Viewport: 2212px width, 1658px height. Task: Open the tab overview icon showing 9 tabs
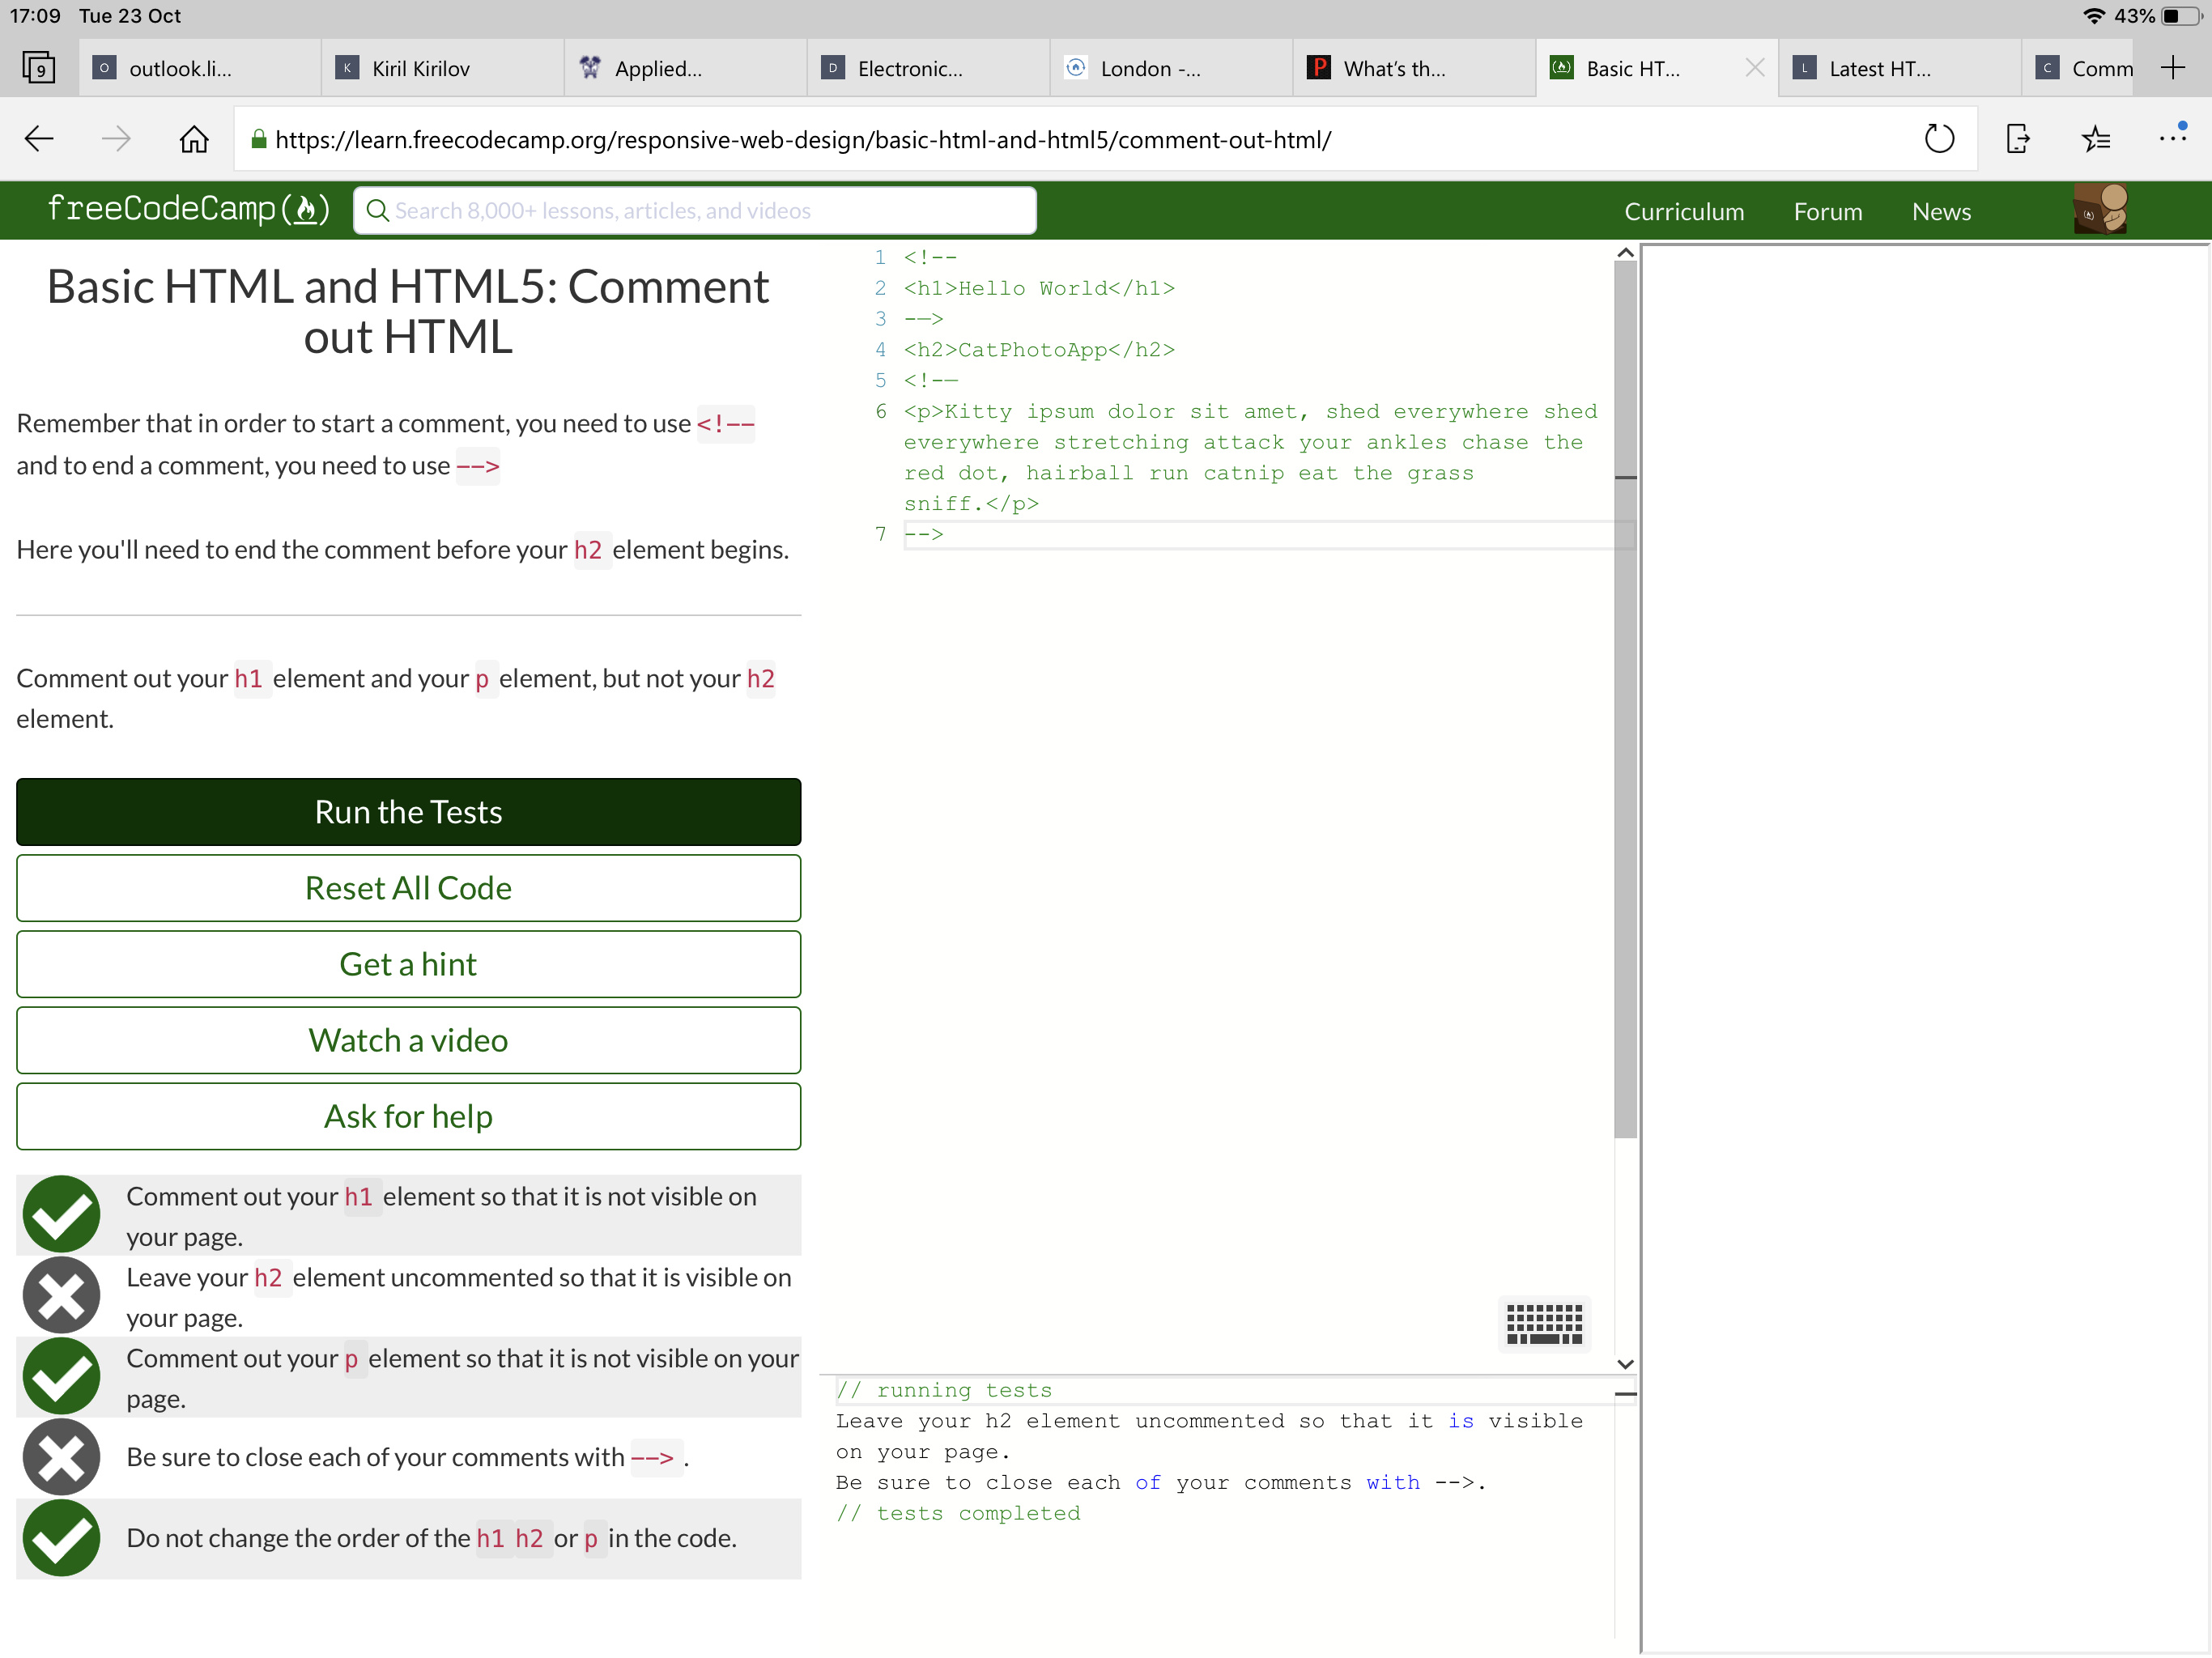38,68
